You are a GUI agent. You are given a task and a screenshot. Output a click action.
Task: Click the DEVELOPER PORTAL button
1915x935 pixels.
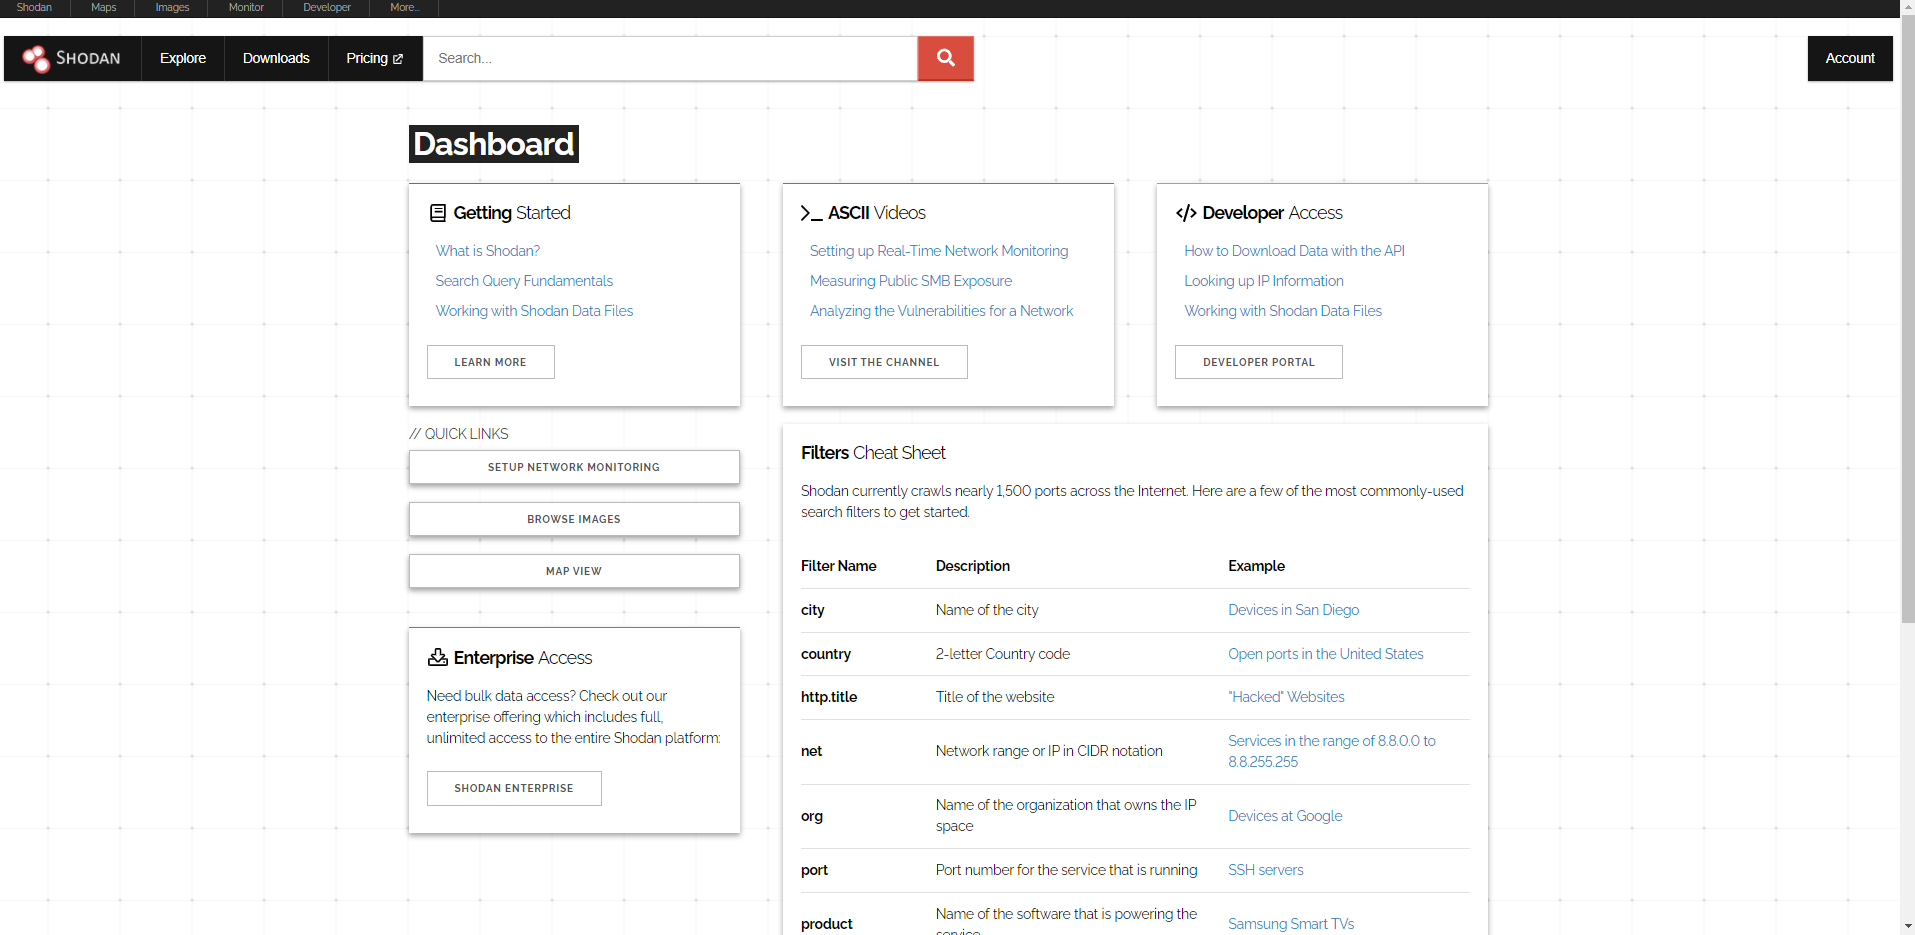[1259, 362]
